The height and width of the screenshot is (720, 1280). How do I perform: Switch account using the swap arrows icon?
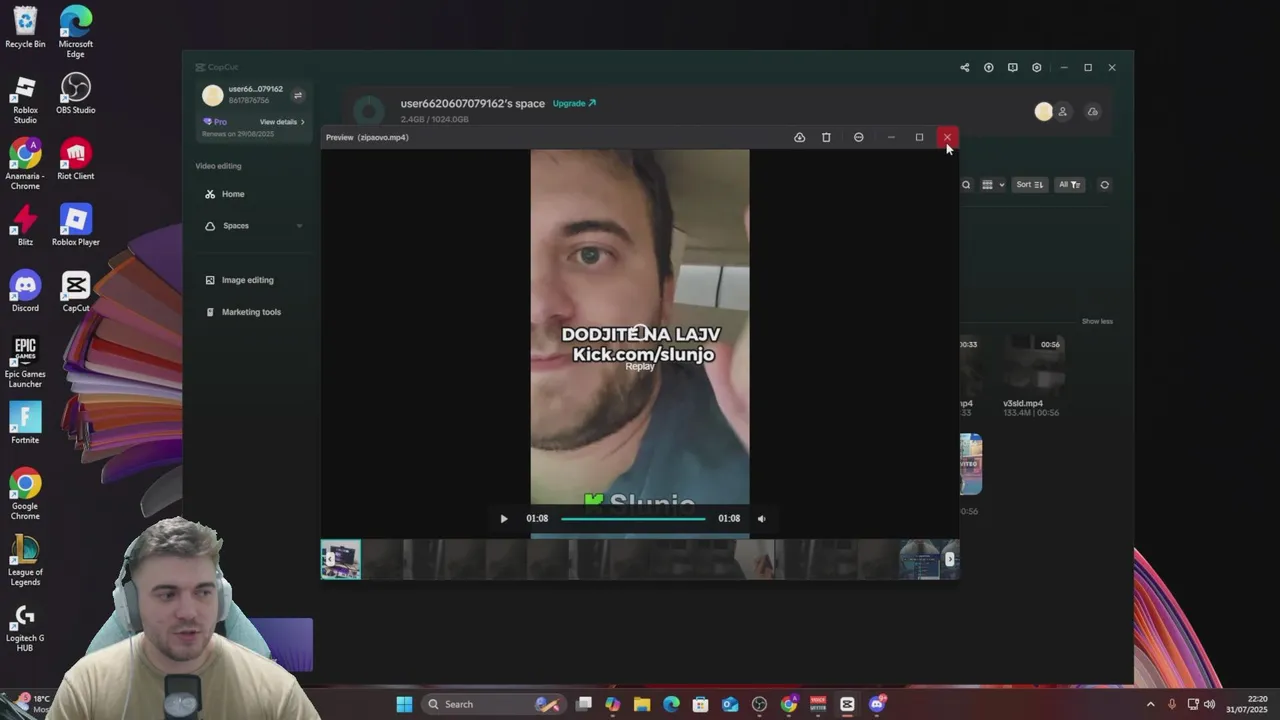[297, 95]
